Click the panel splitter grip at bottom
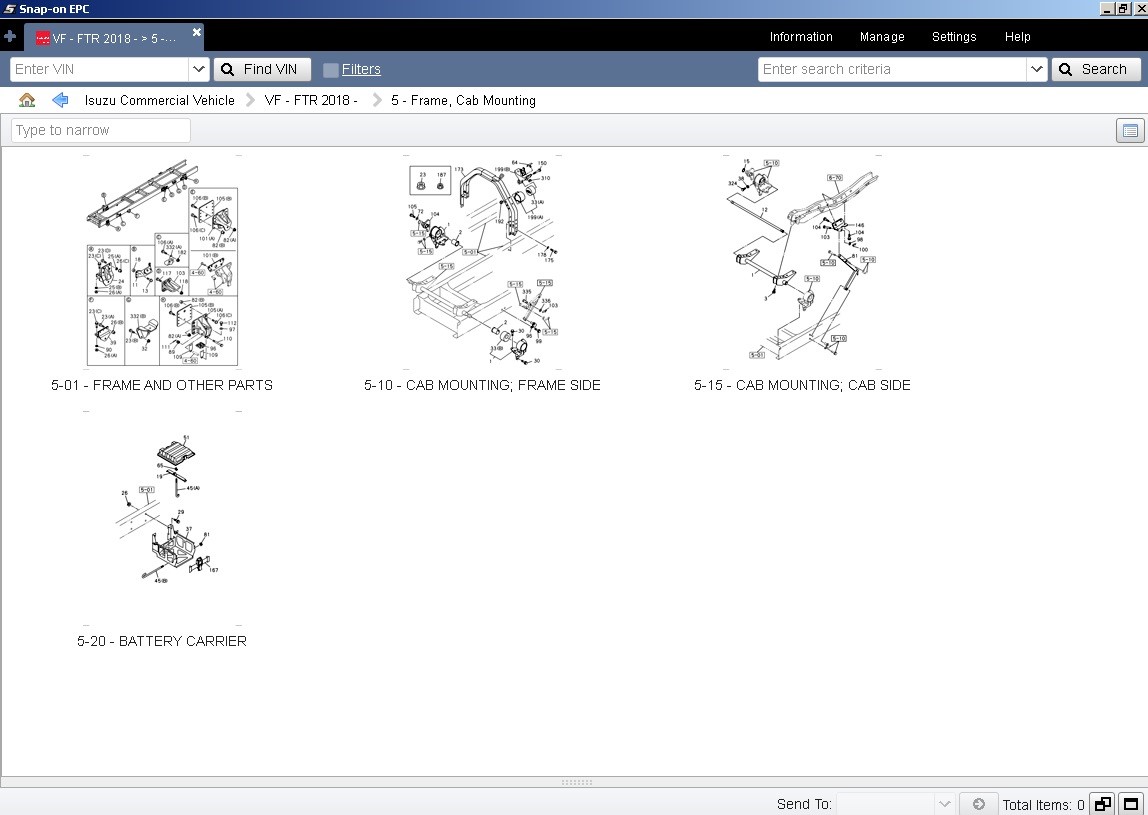 [576, 782]
